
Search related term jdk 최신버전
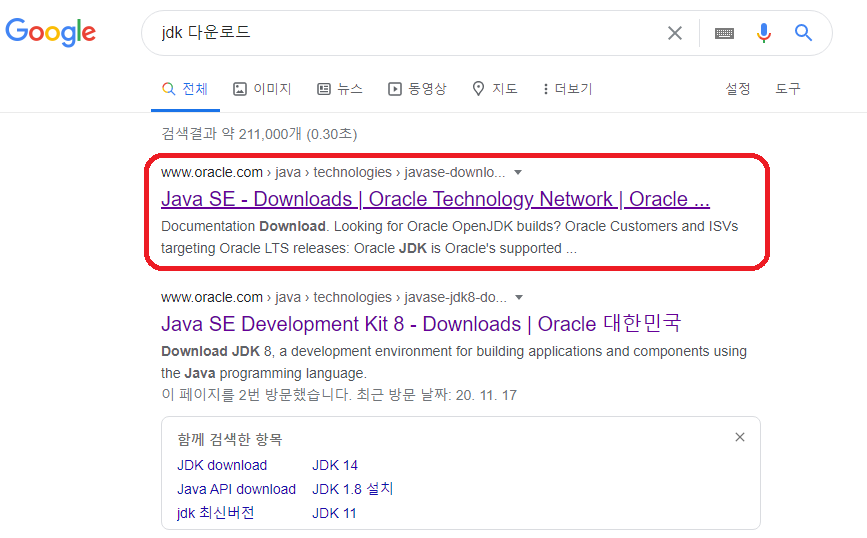(x=215, y=513)
